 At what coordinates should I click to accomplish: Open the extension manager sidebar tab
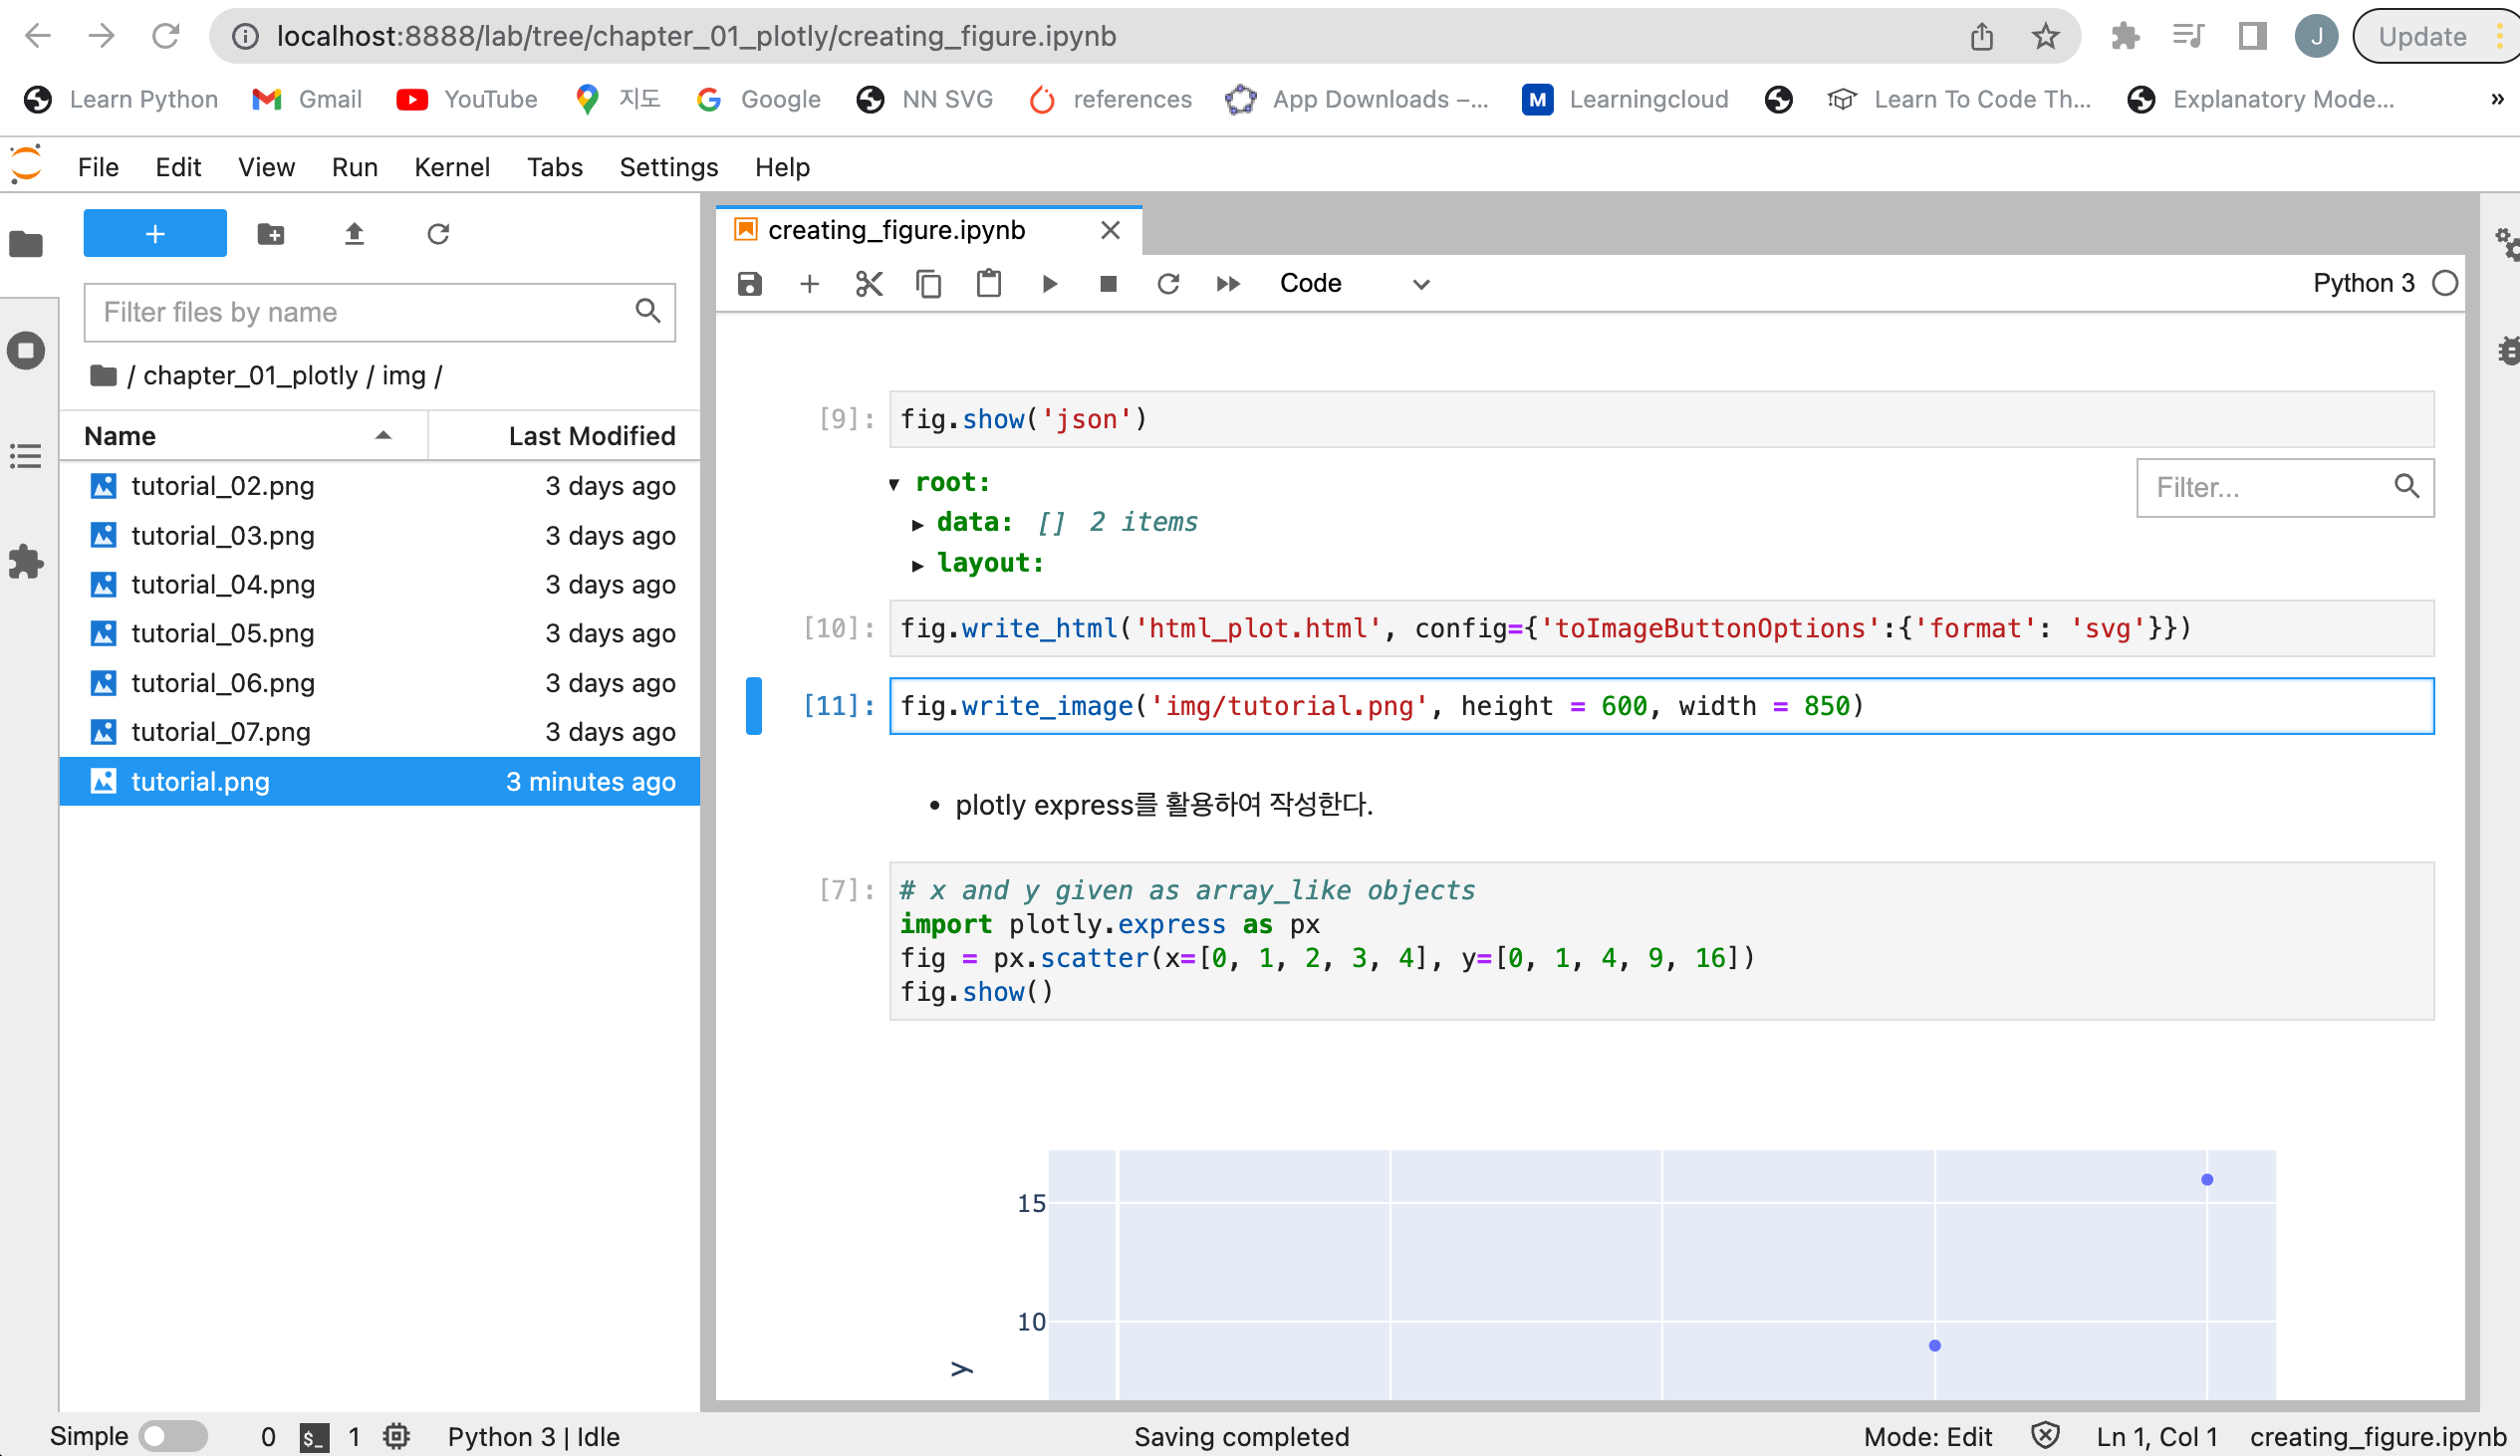click(x=27, y=561)
